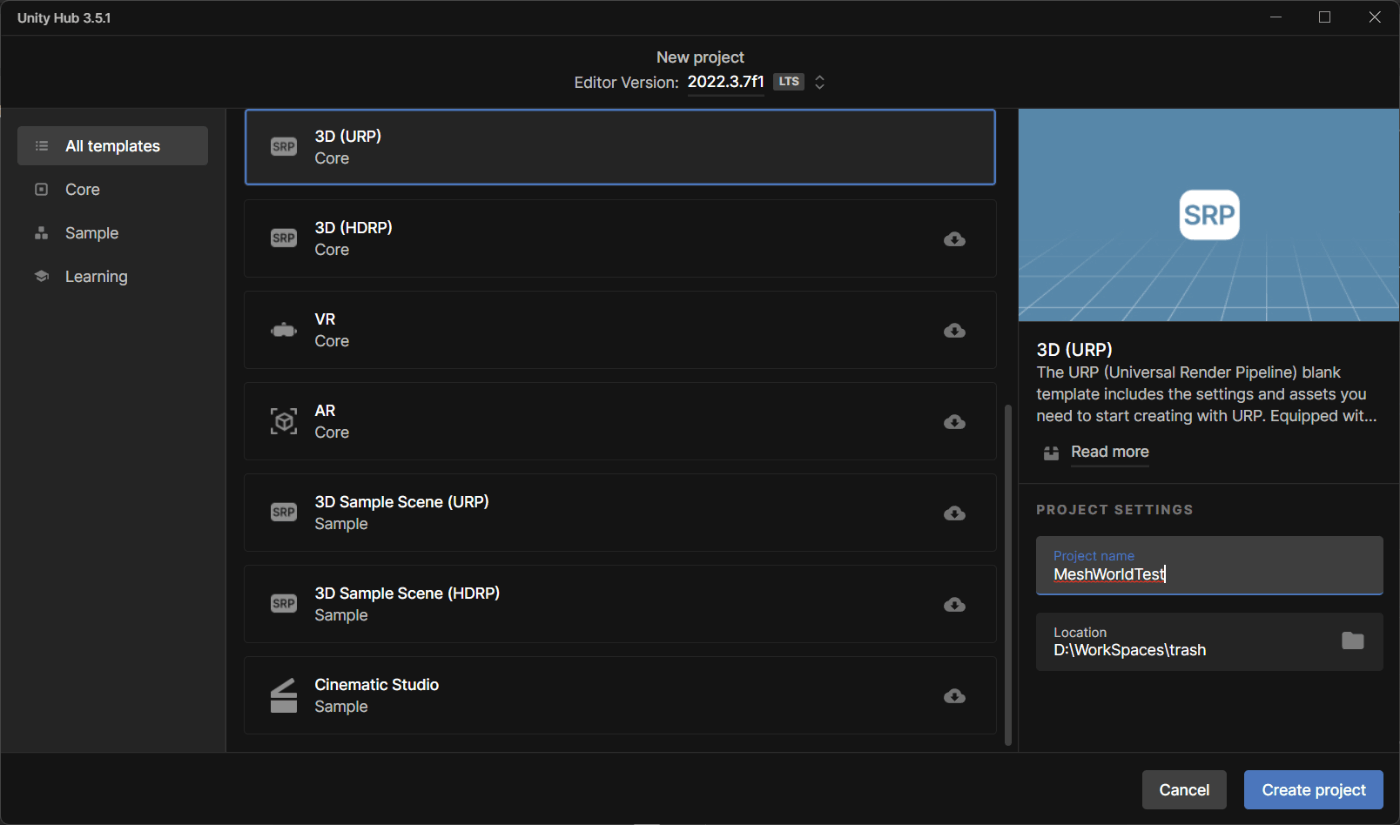This screenshot has width=1400, height=825.
Task: Click the New project title text
Action: pyautogui.click(x=700, y=58)
